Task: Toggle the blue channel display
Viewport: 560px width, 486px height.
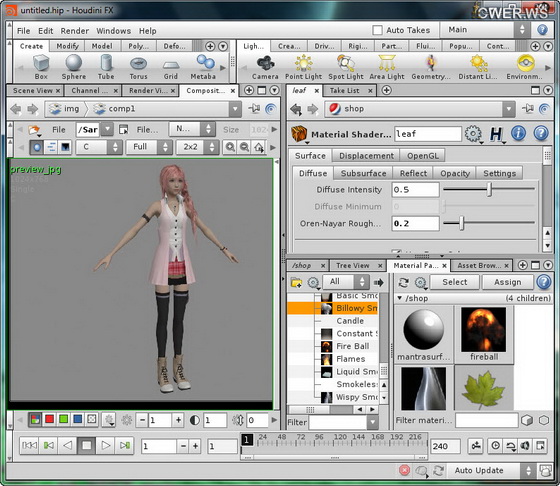Action: pyautogui.click(x=78, y=419)
